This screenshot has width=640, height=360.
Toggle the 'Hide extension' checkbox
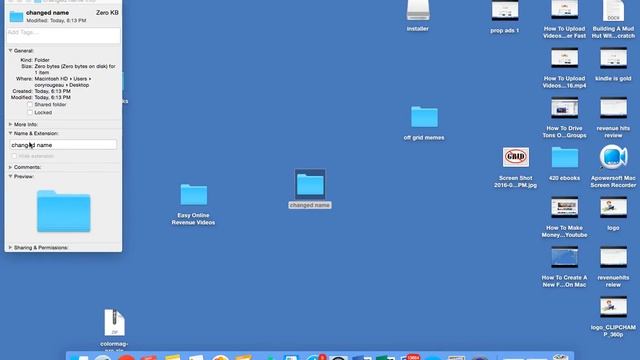(14, 156)
